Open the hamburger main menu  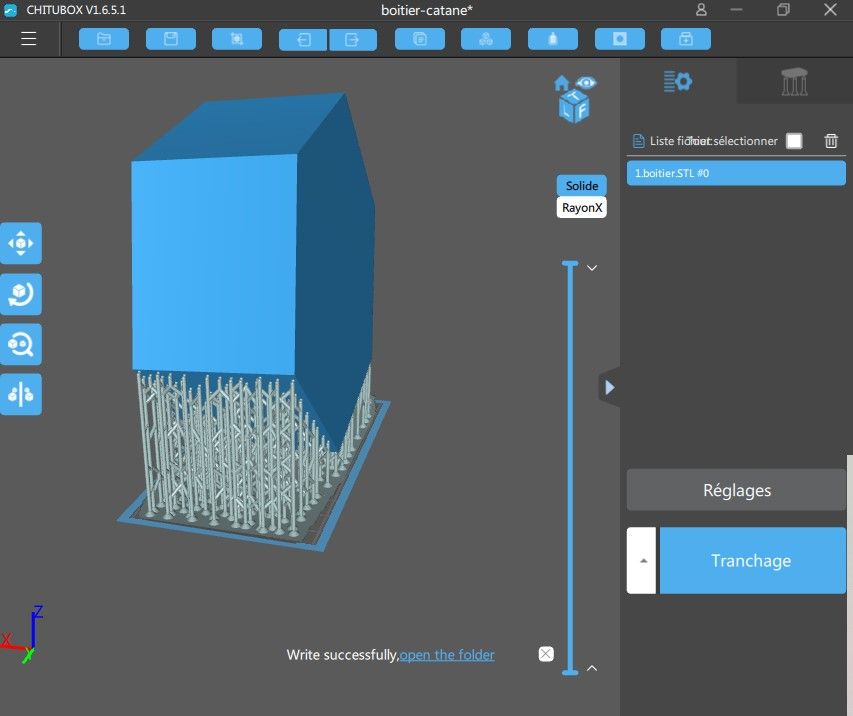pos(28,39)
